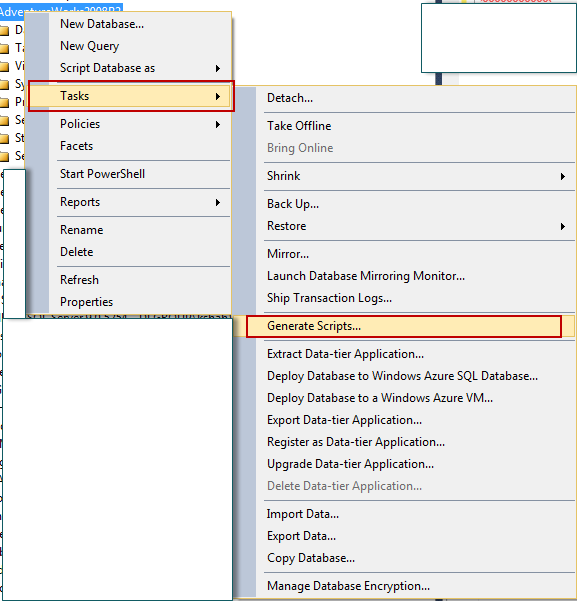Choose Take Offline
The height and width of the screenshot is (601, 577).
tap(299, 126)
